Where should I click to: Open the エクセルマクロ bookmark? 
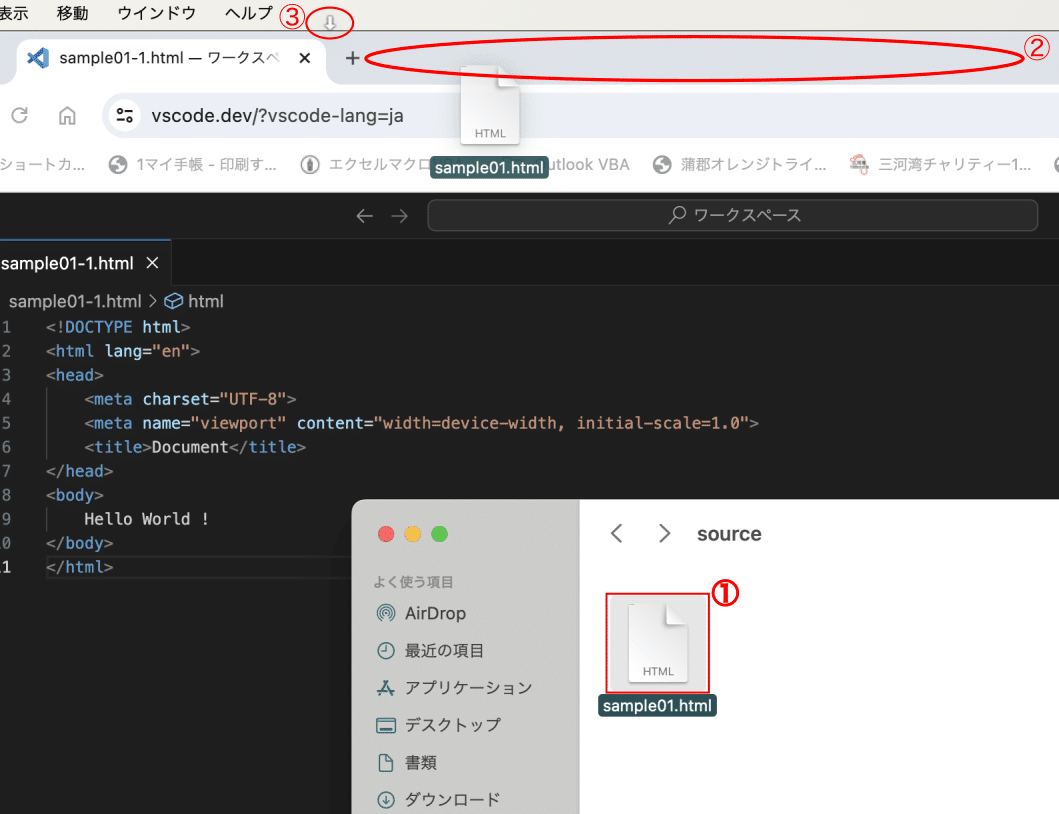click(x=365, y=165)
